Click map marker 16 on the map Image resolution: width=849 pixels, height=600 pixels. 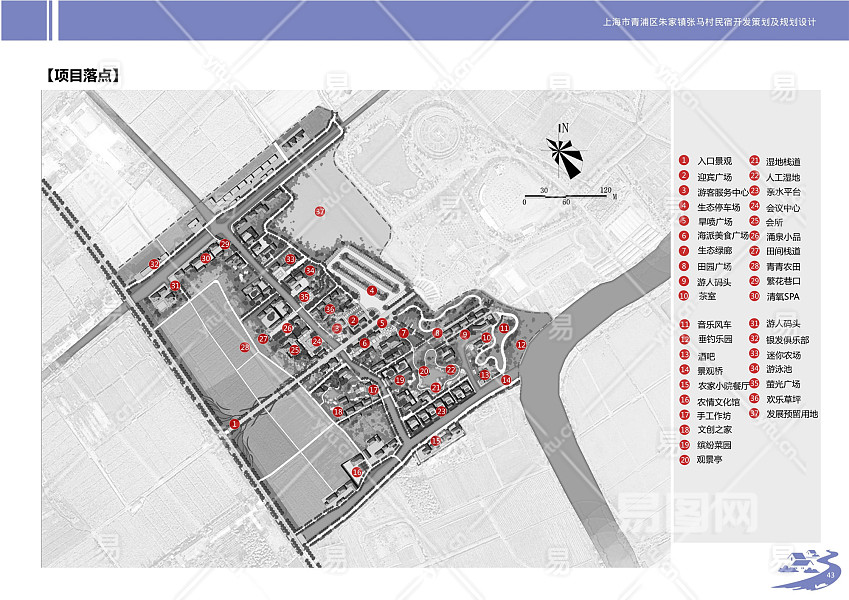[x=357, y=472]
